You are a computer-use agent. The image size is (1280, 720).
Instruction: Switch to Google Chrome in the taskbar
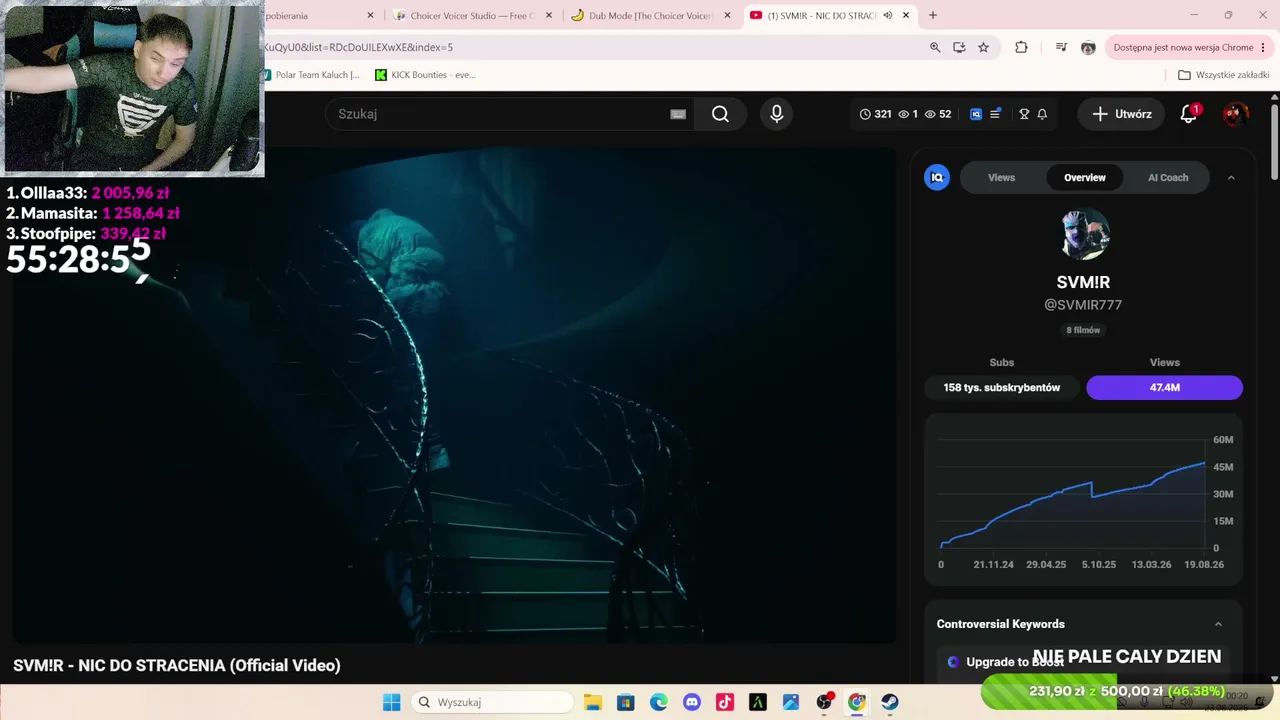click(856, 702)
